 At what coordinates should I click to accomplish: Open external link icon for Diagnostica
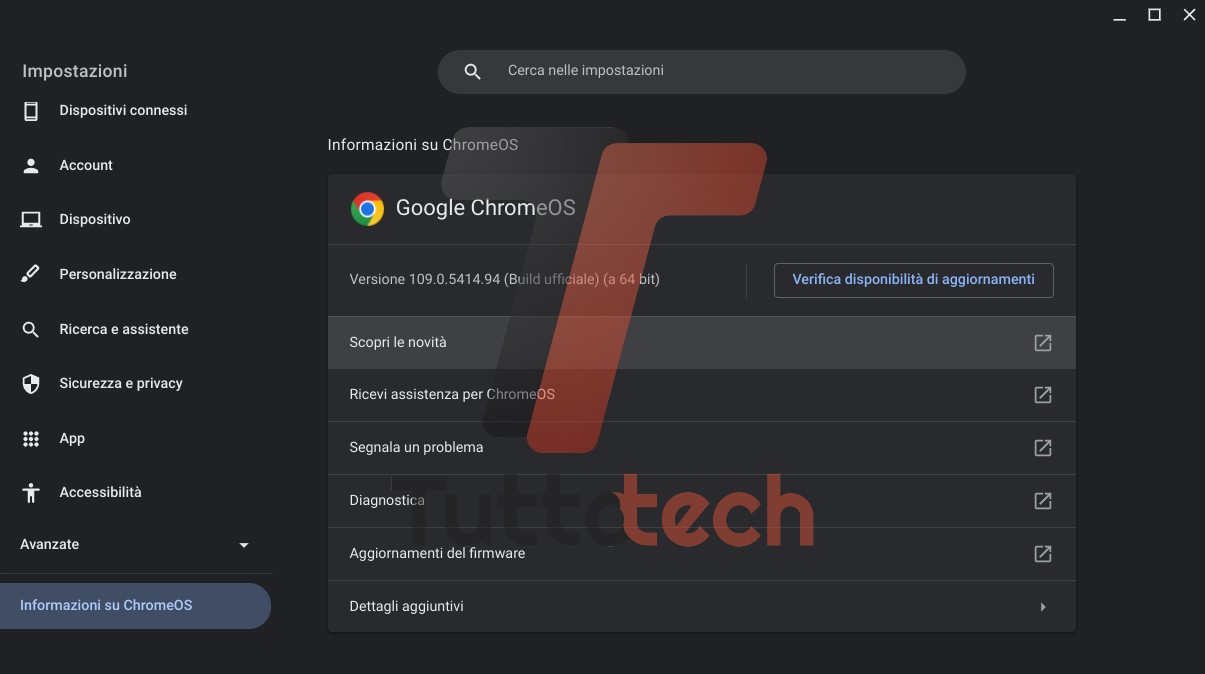(1042, 501)
